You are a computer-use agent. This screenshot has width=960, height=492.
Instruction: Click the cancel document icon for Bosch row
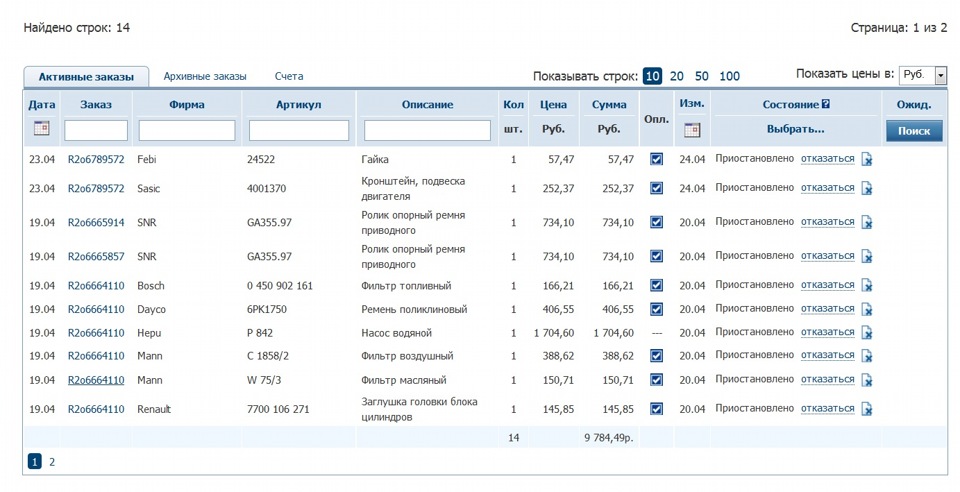[x=867, y=285]
